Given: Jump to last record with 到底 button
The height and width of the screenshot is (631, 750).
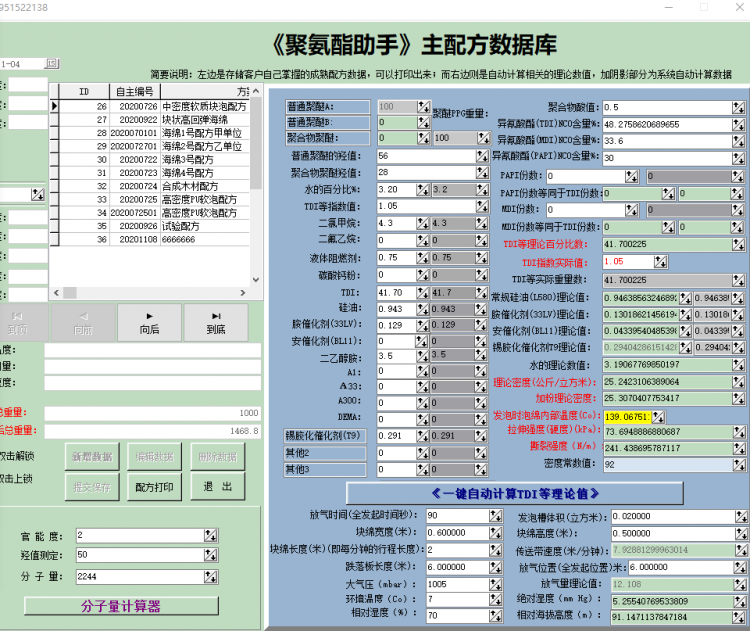Looking at the screenshot, I should click(216, 321).
